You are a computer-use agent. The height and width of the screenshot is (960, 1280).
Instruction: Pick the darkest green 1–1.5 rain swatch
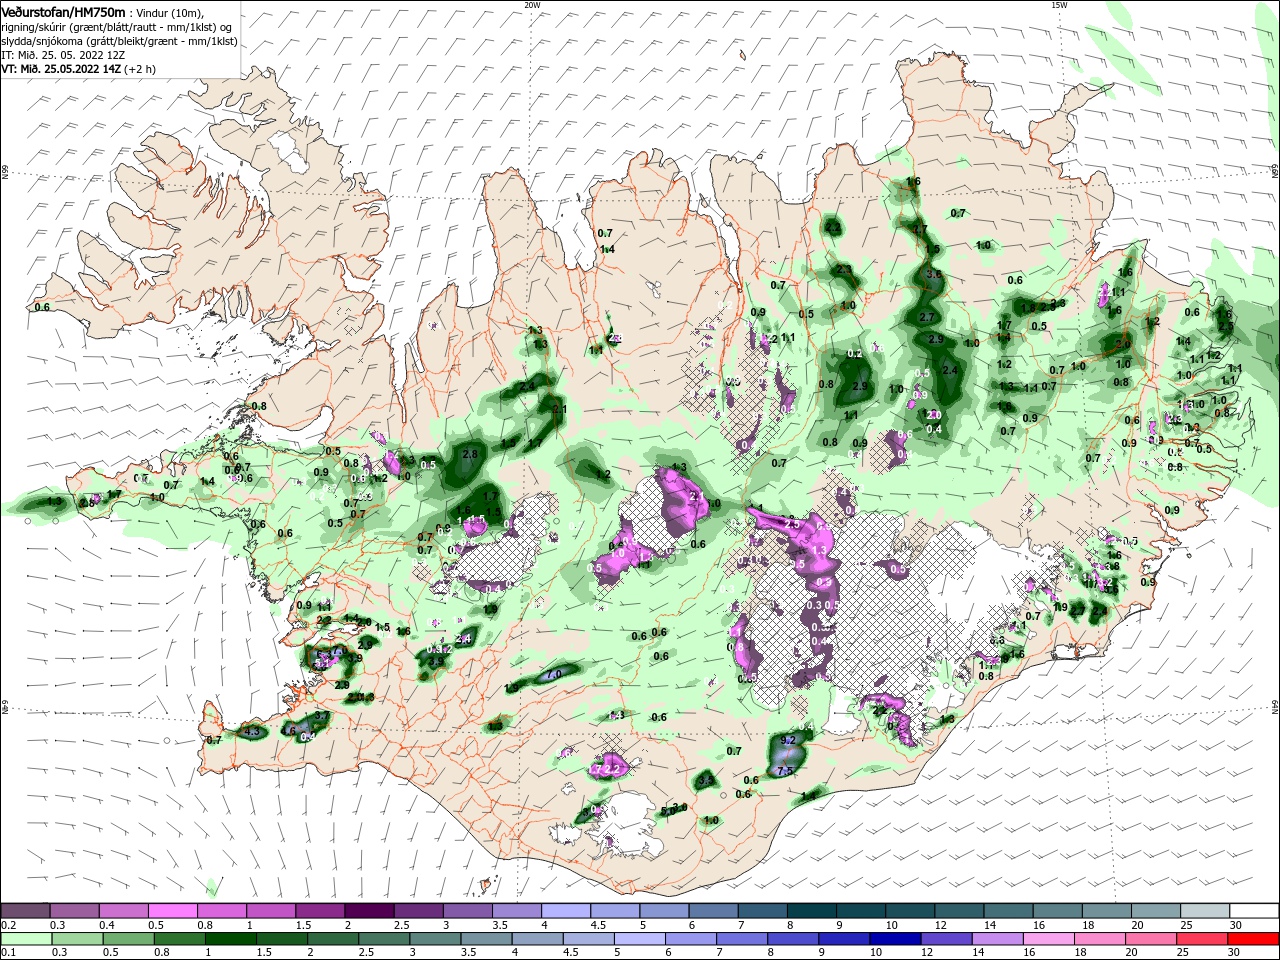coord(230,939)
